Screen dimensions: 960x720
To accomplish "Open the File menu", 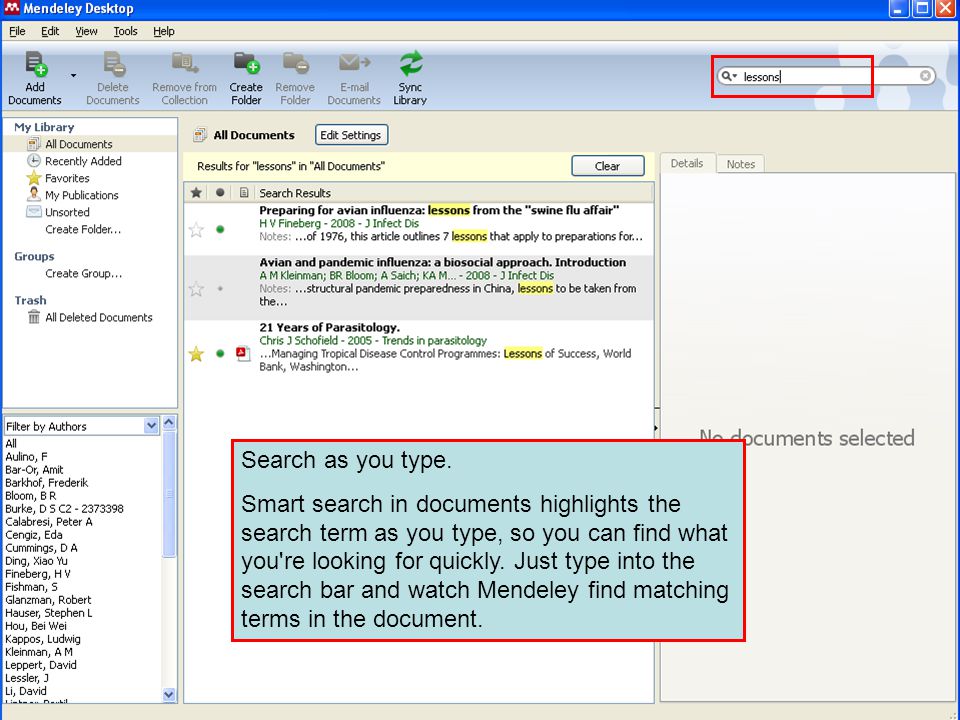I will click(x=17, y=31).
